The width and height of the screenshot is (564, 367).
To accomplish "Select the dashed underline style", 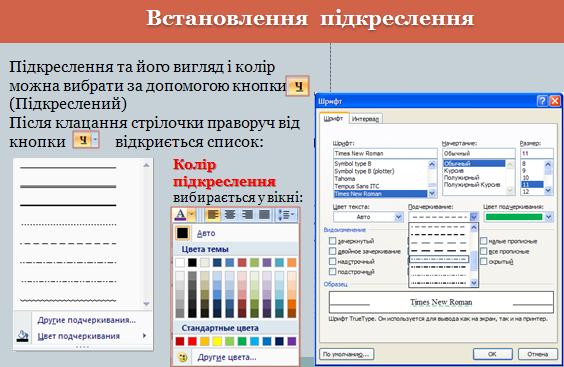I will pos(68,244).
